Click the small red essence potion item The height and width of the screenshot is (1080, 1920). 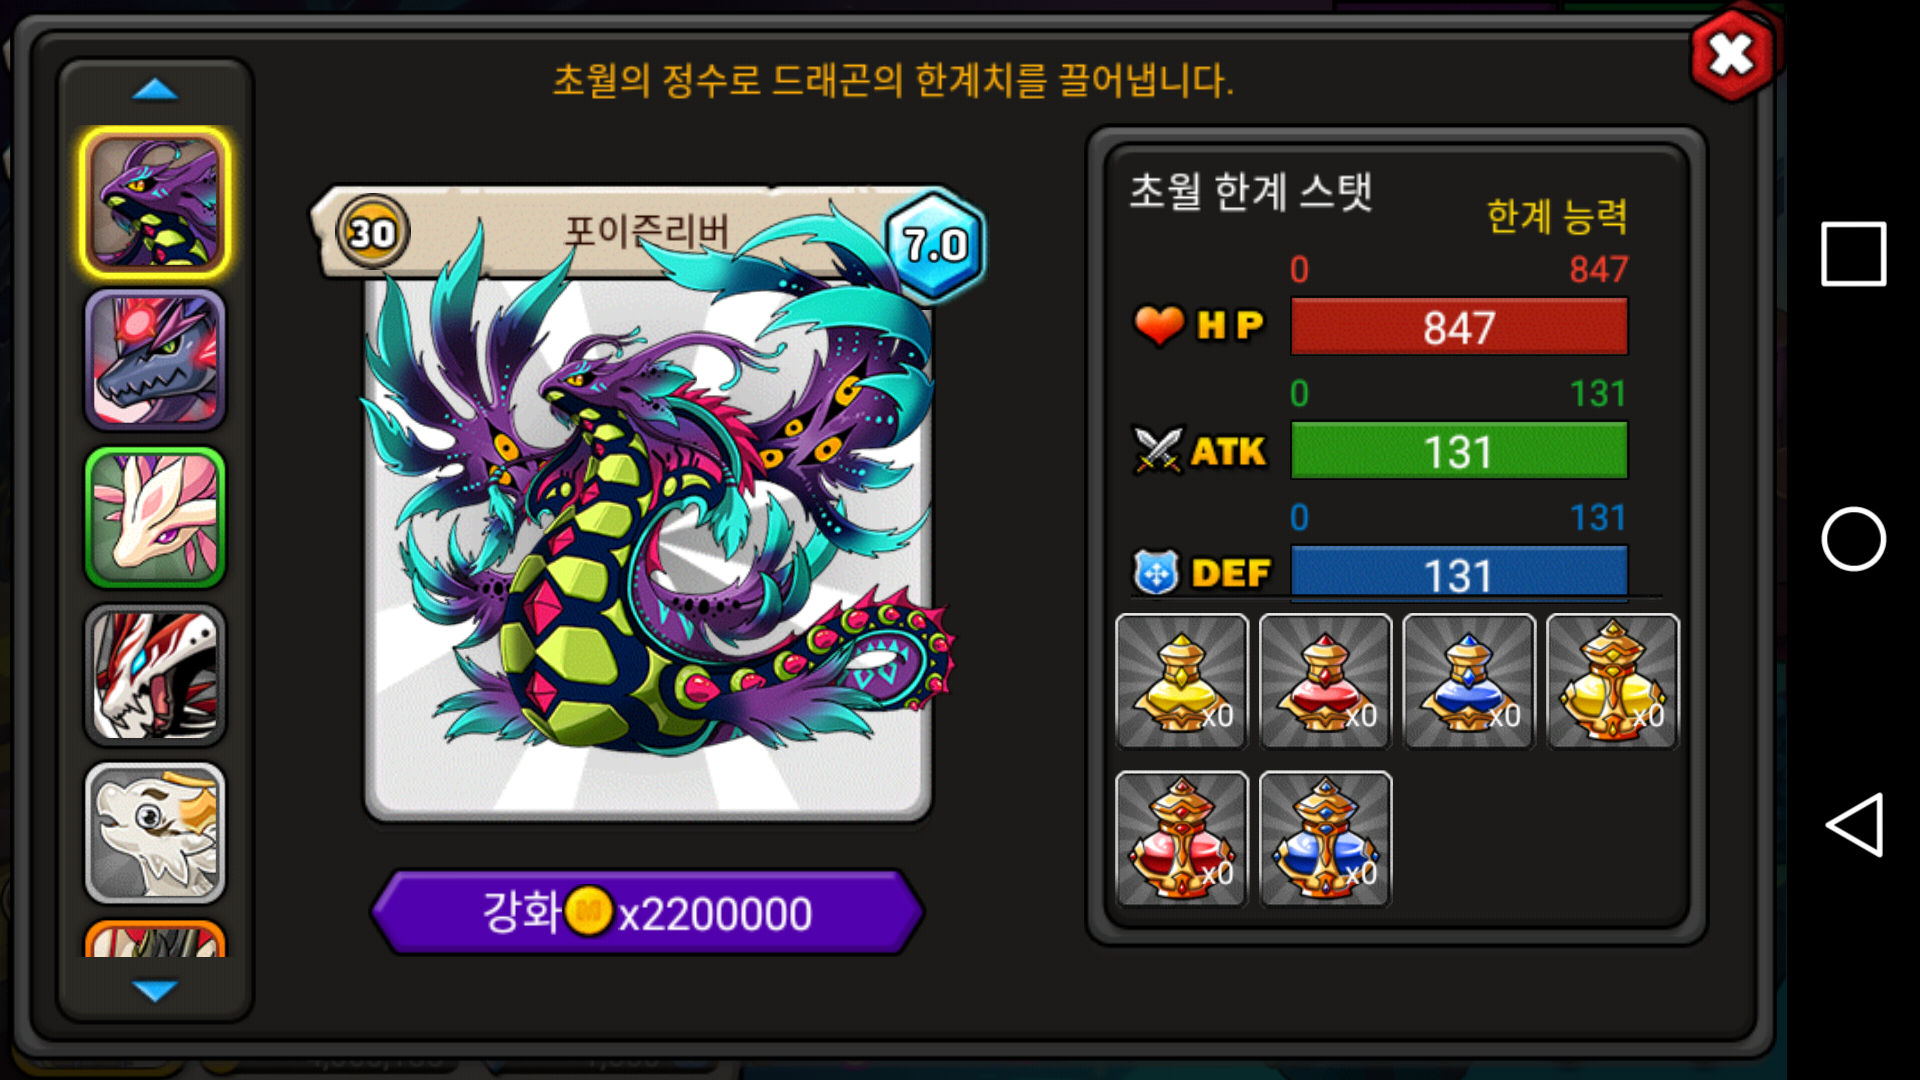1325,681
